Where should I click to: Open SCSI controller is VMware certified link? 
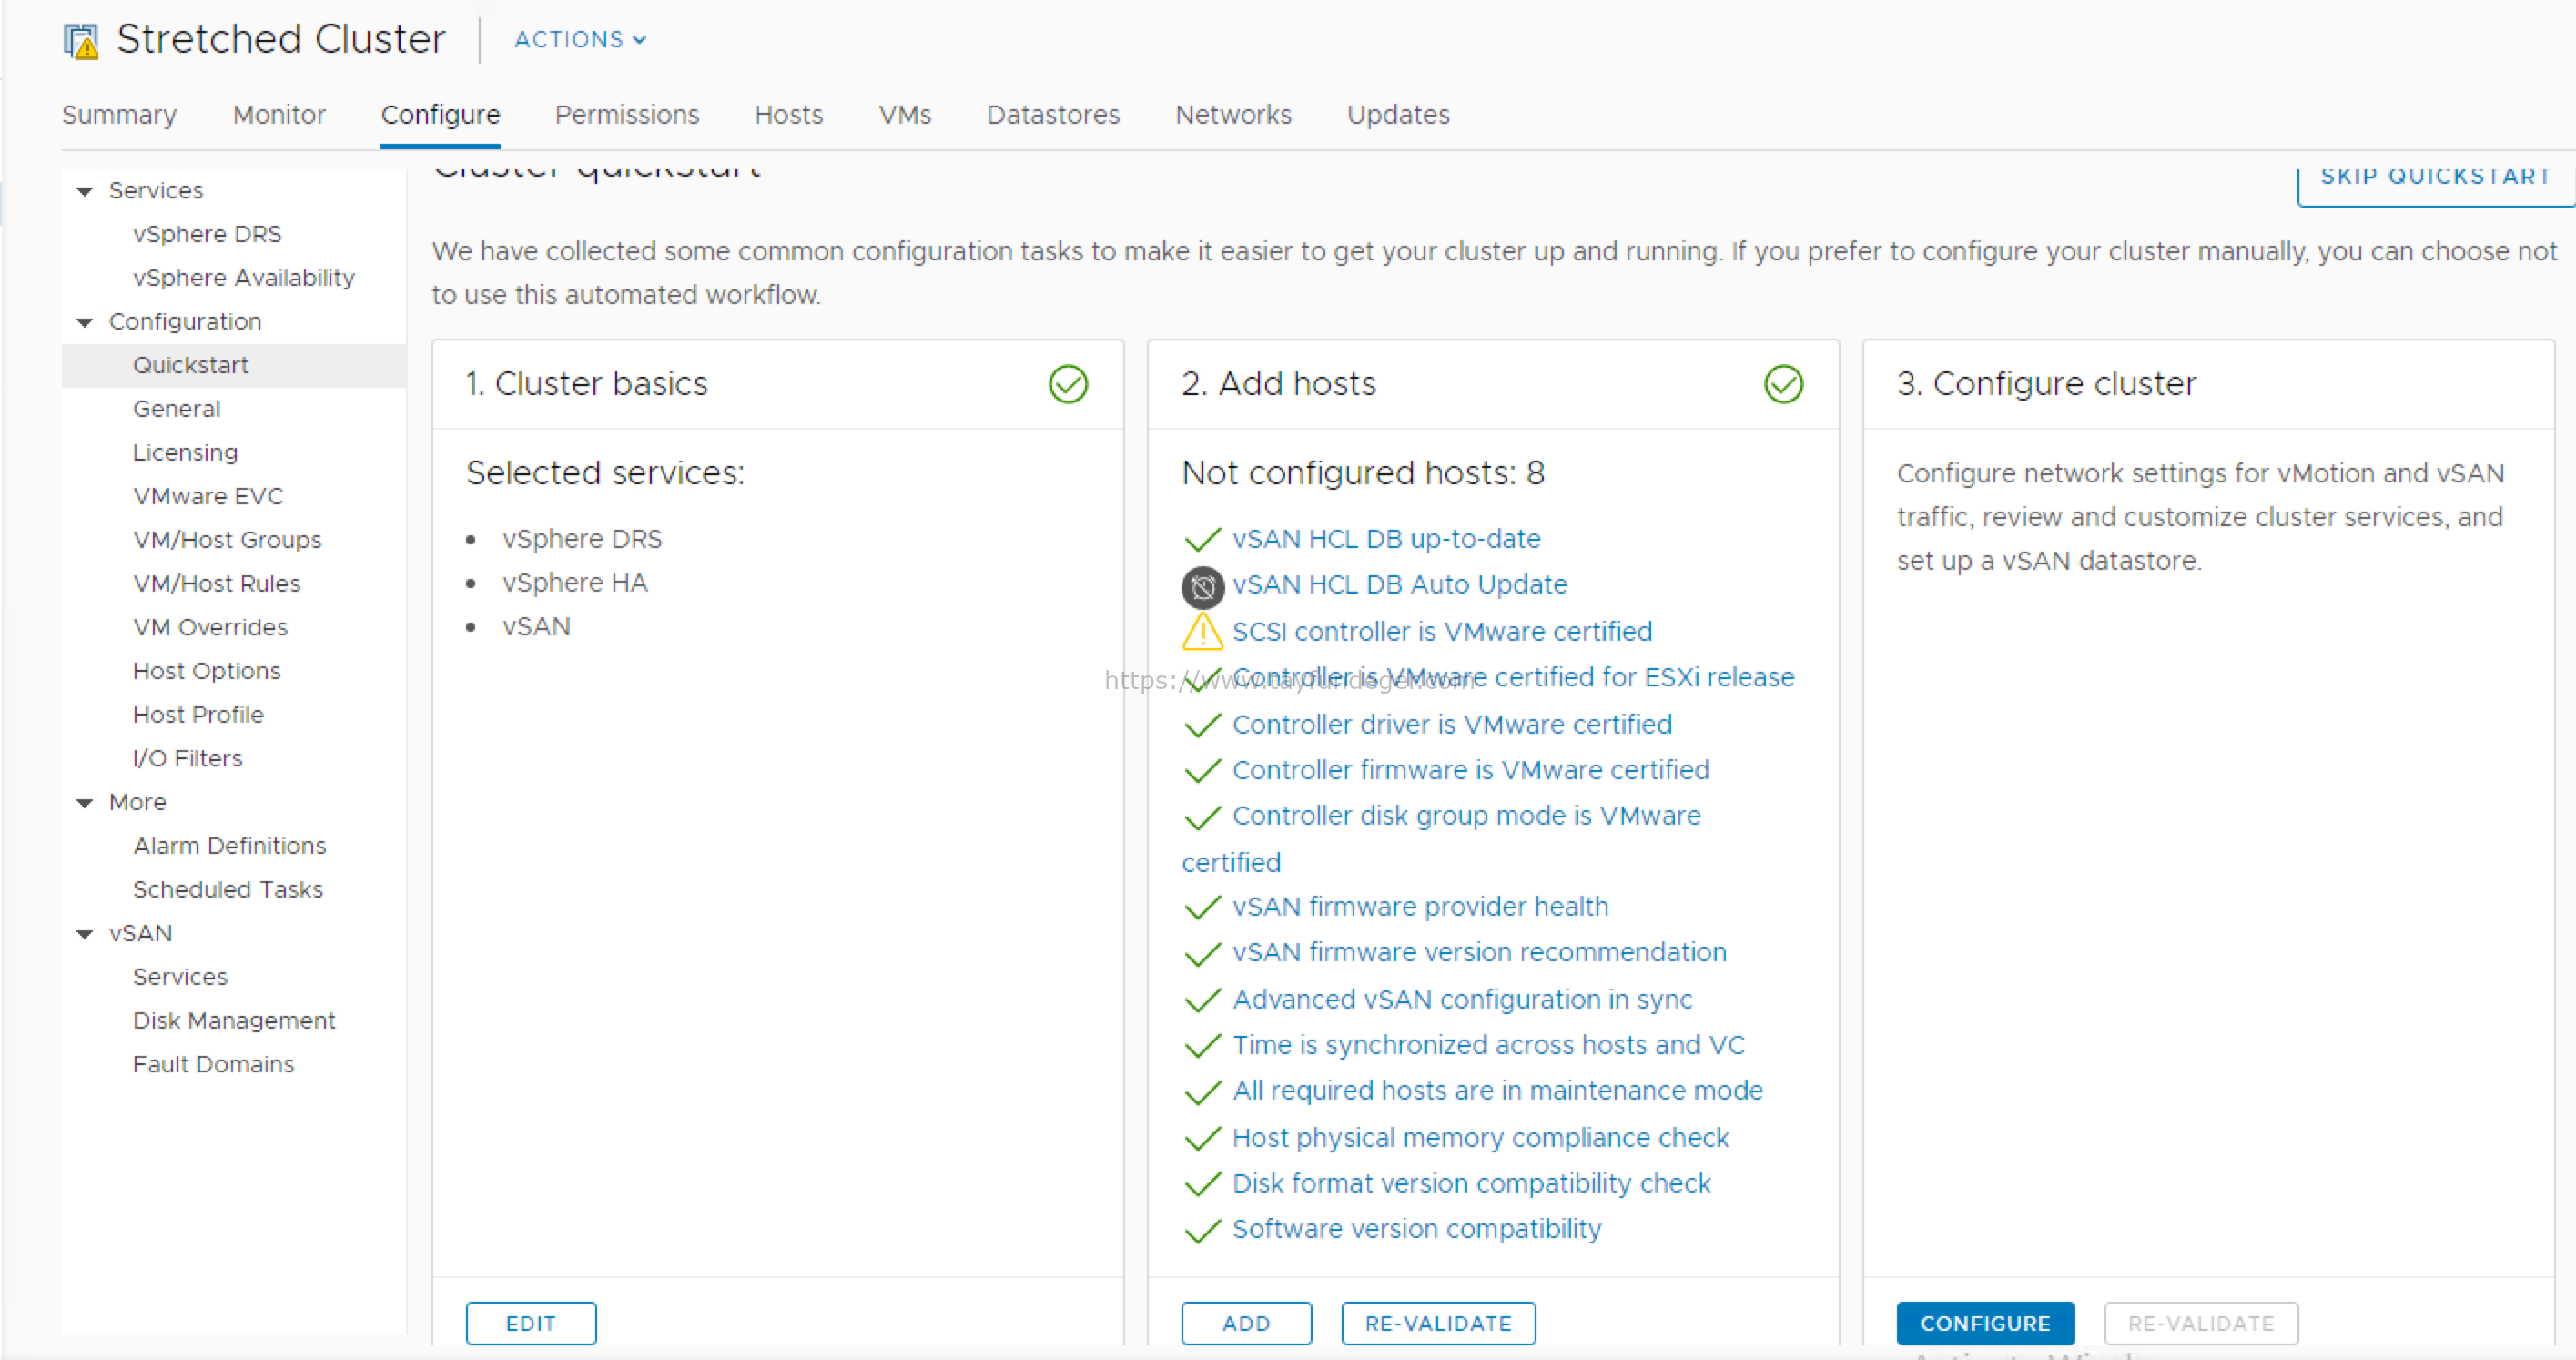1442,632
